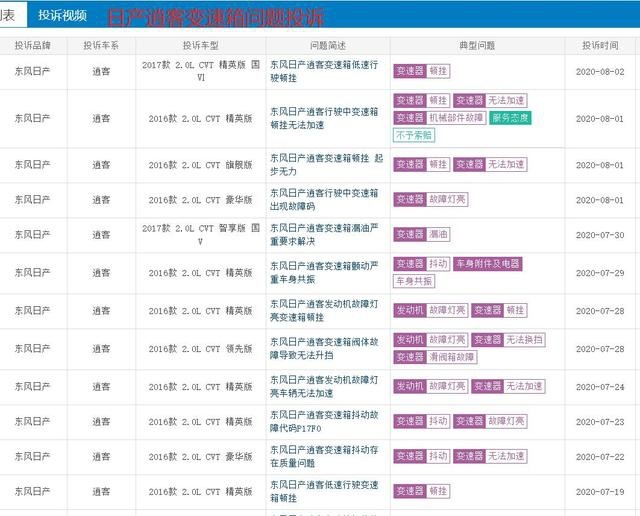
Task: Click the date 2020-08-02
Action: click(x=600, y=72)
